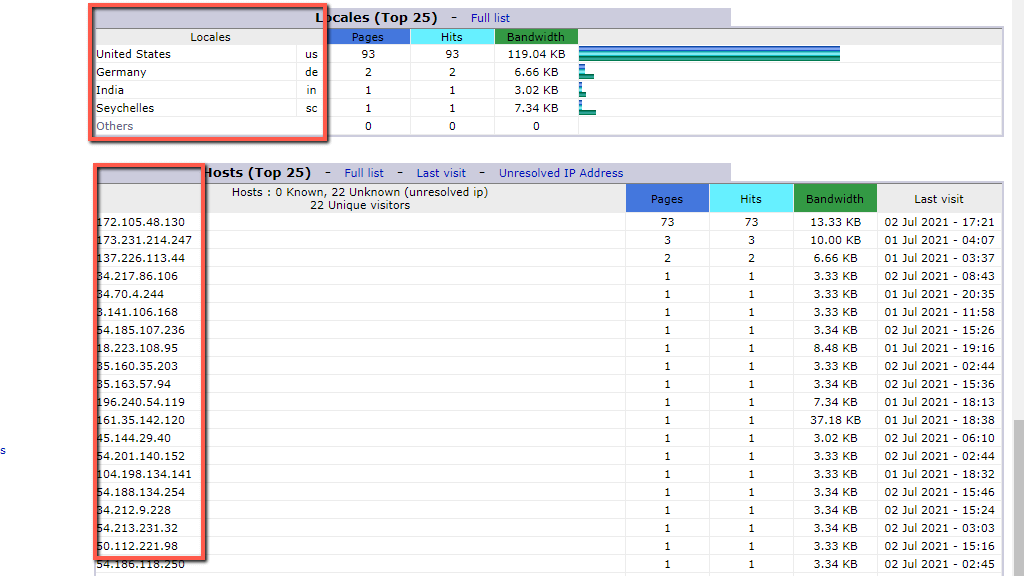This screenshot has height=576, width=1024.
Task: Click the green Bandwidth header in Locales table
Action: (536, 37)
